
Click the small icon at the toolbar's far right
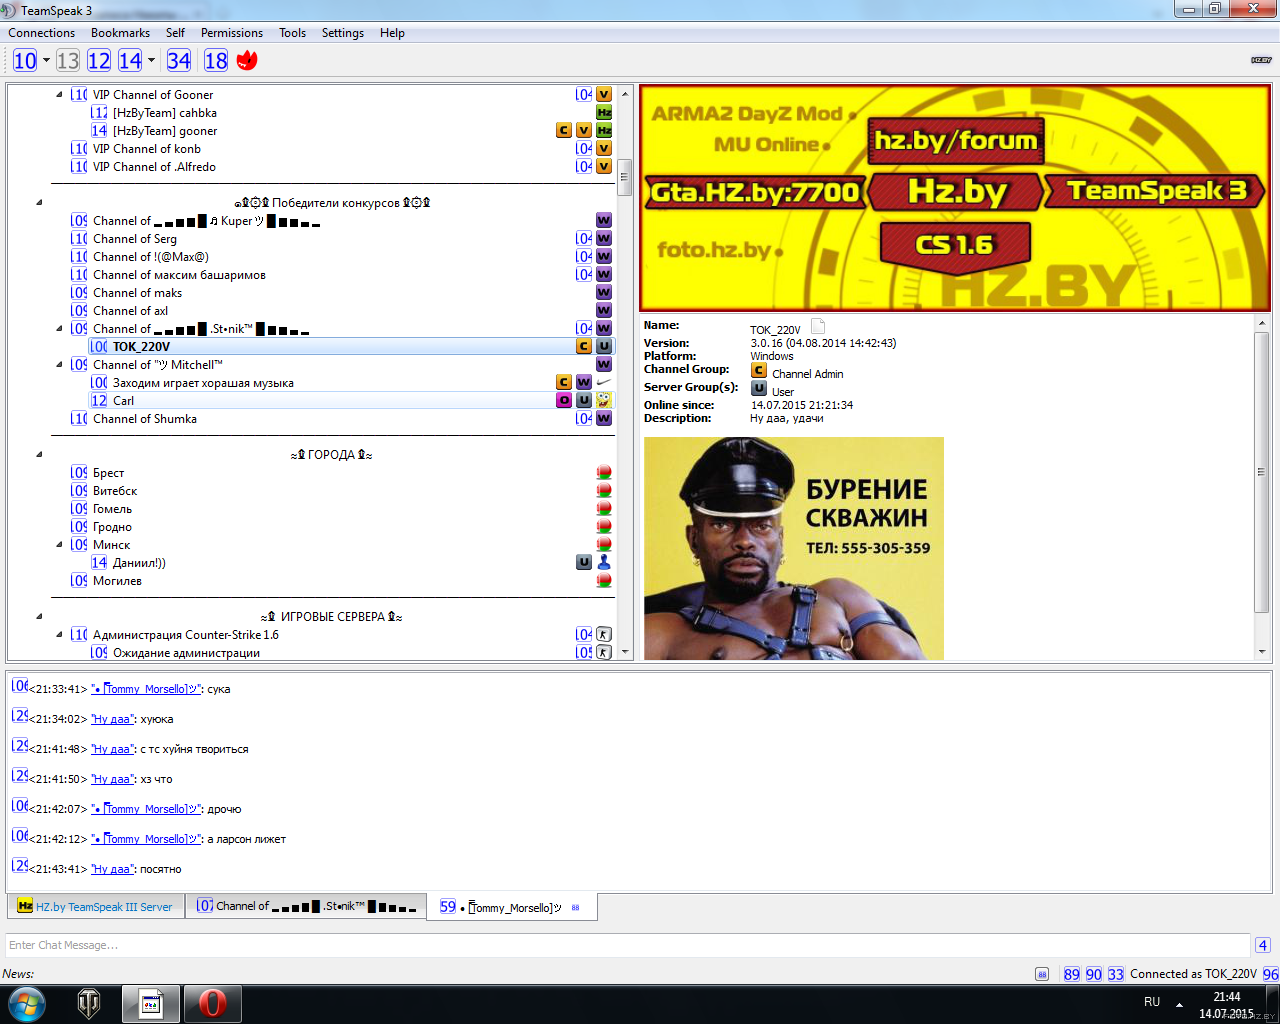coord(1261,60)
